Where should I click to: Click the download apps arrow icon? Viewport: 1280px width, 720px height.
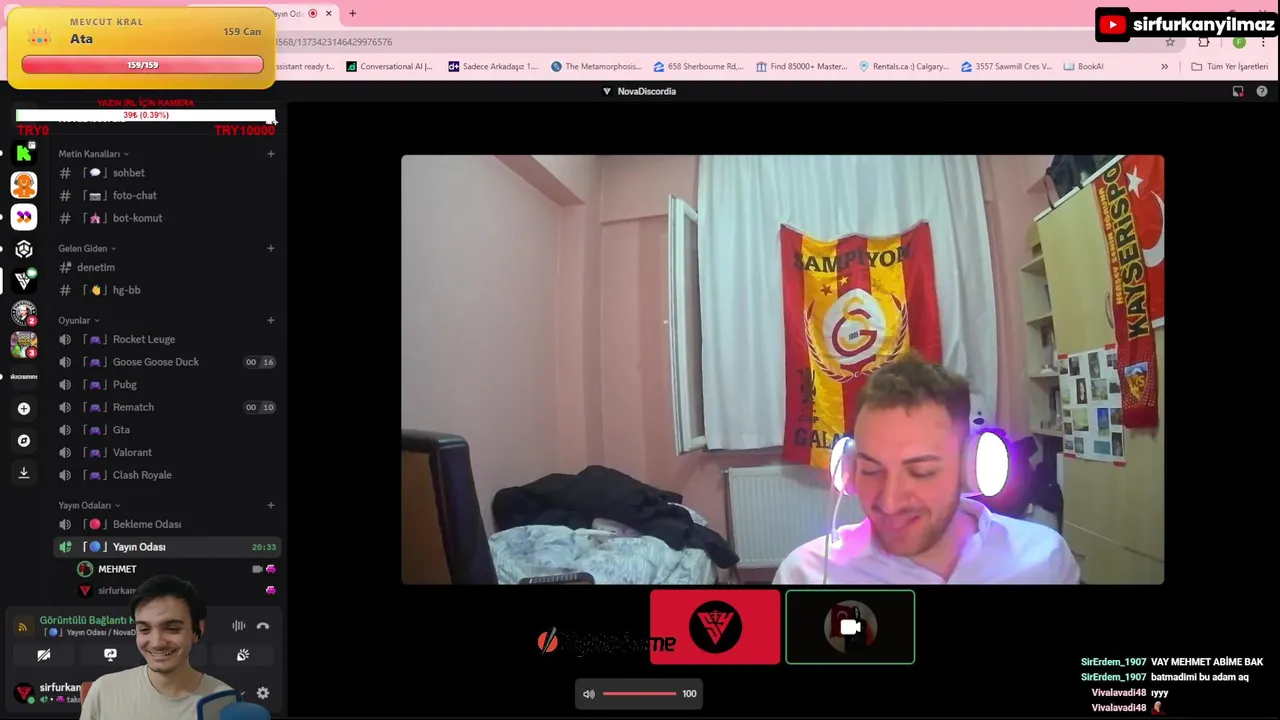24,472
